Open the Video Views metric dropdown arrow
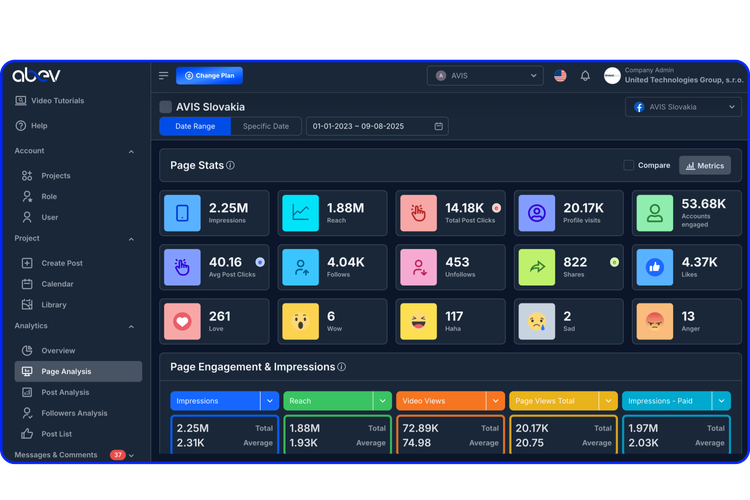The width and height of the screenshot is (750, 500). point(496,401)
